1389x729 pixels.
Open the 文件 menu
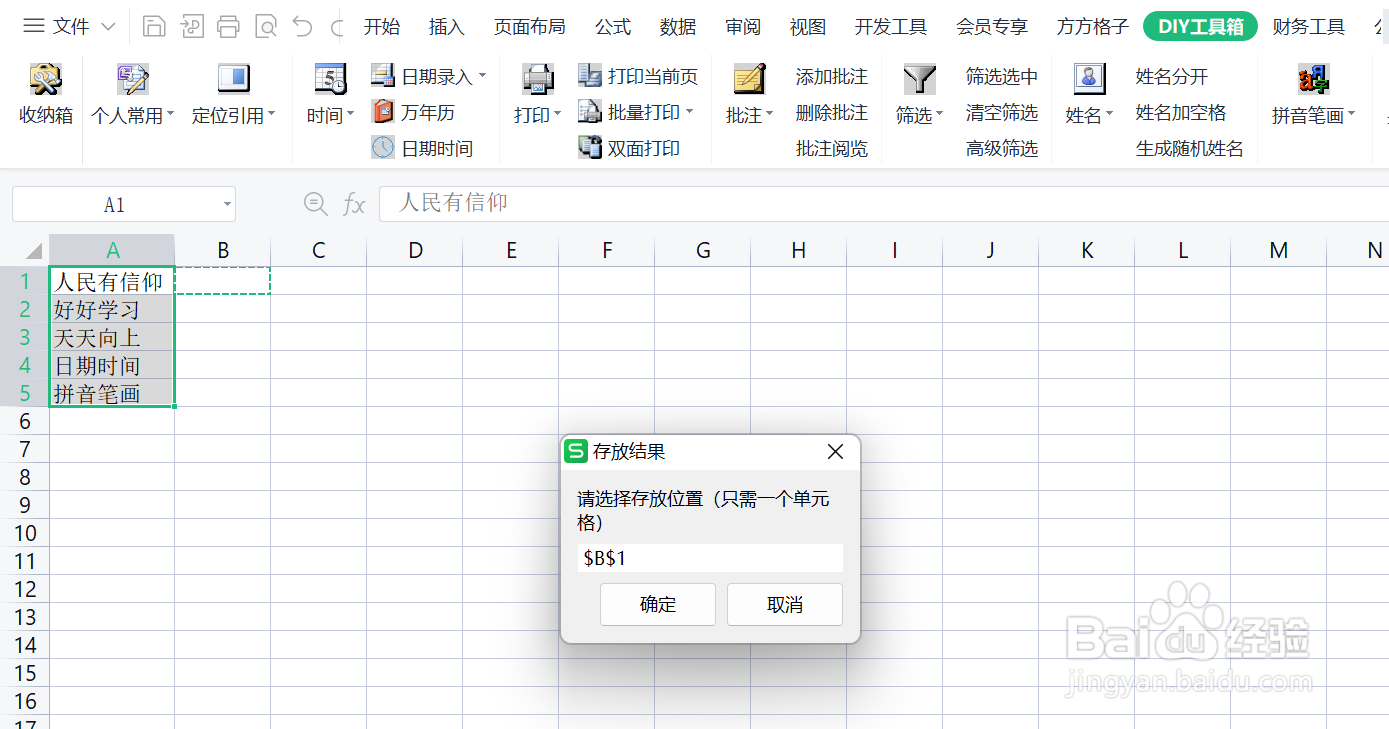point(70,27)
